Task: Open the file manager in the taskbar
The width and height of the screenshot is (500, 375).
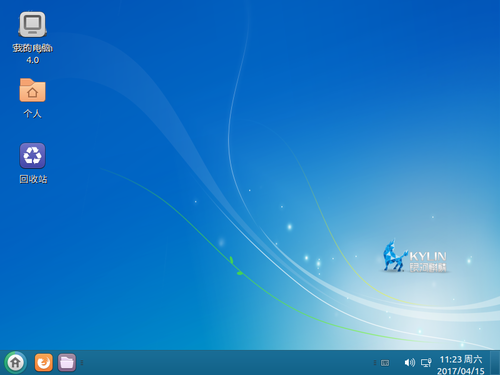Action: pos(67,363)
